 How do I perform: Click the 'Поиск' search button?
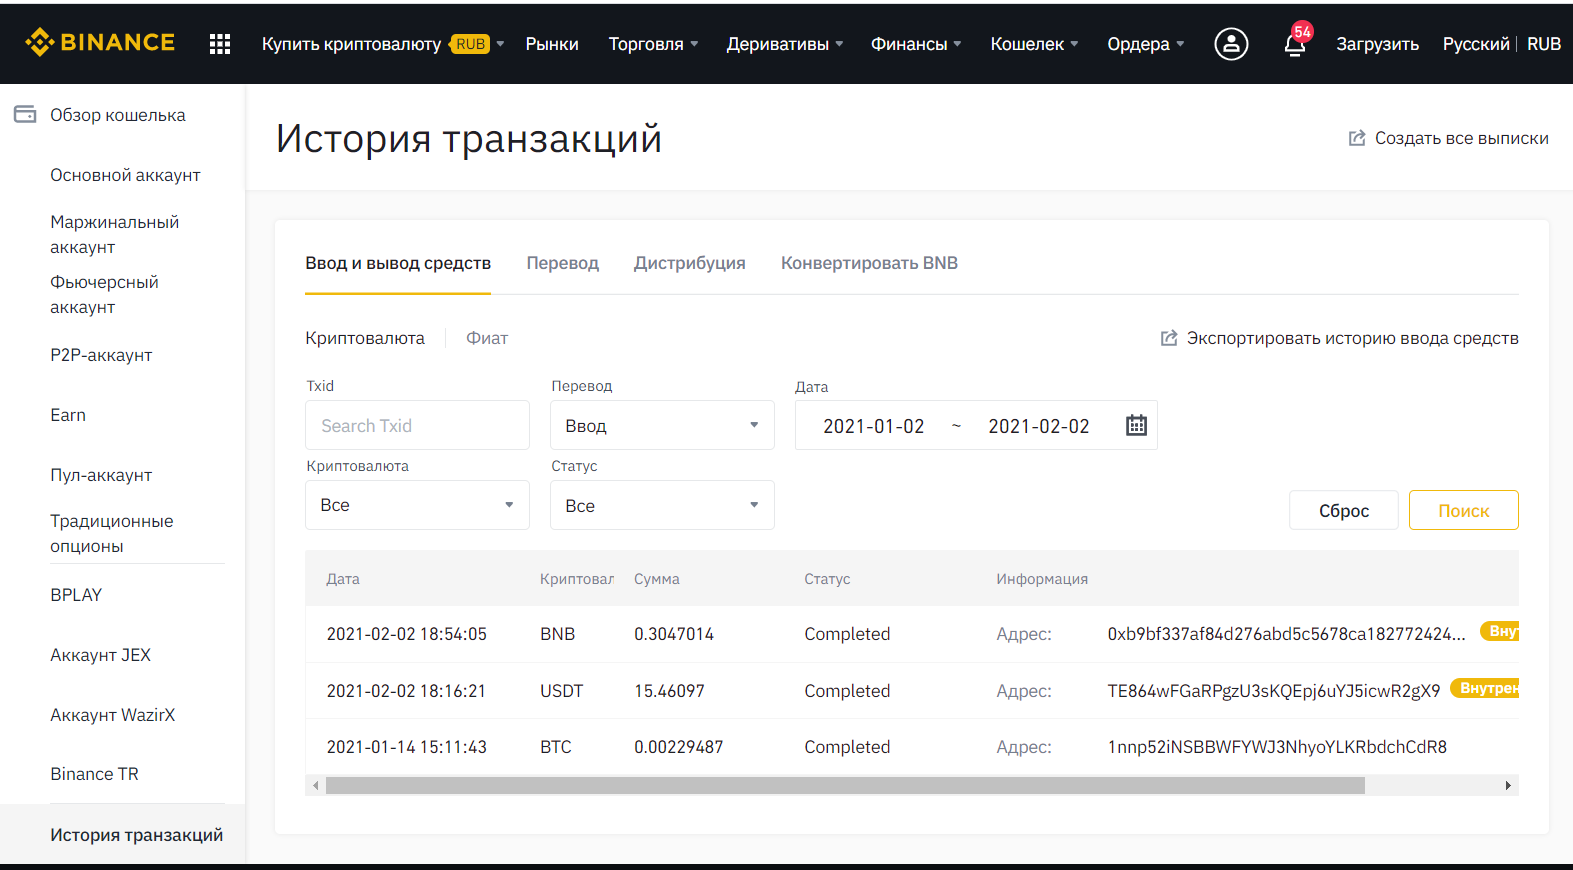[1464, 510]
